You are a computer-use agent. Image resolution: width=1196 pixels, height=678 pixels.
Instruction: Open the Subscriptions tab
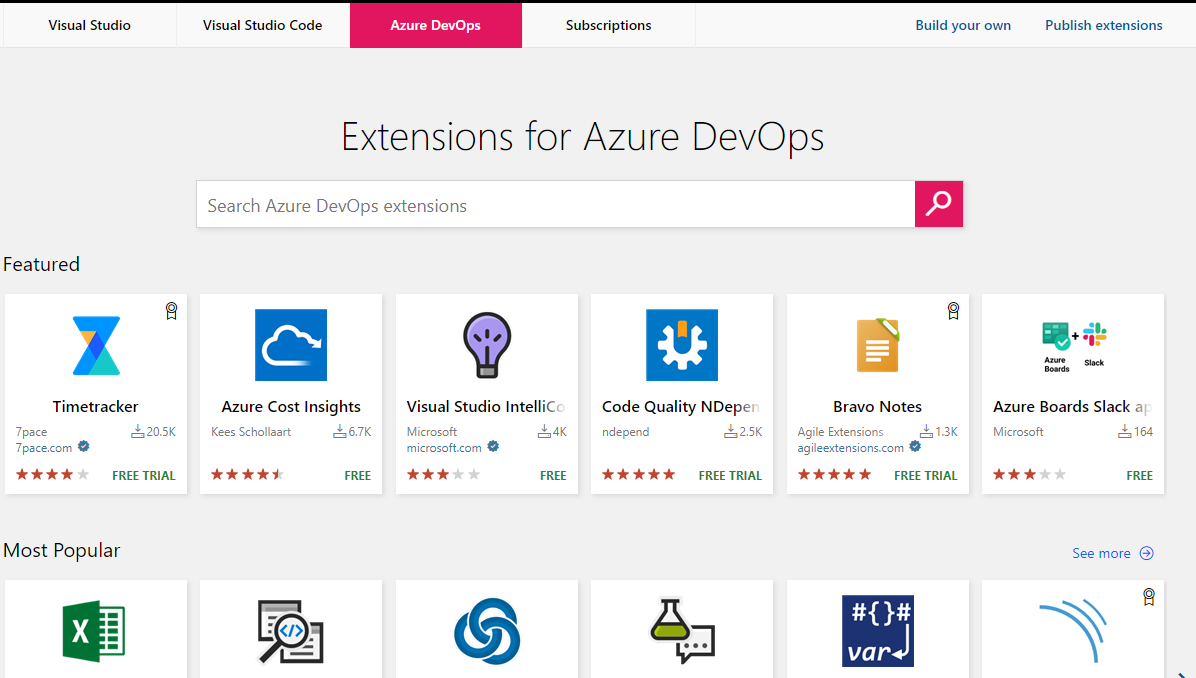pos(608,25)
